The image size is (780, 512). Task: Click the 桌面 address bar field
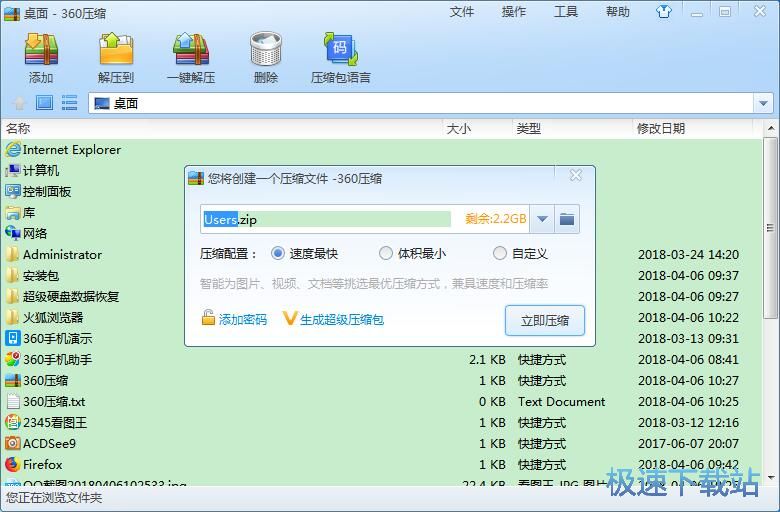pyautogui.click(x=422, y=103)
